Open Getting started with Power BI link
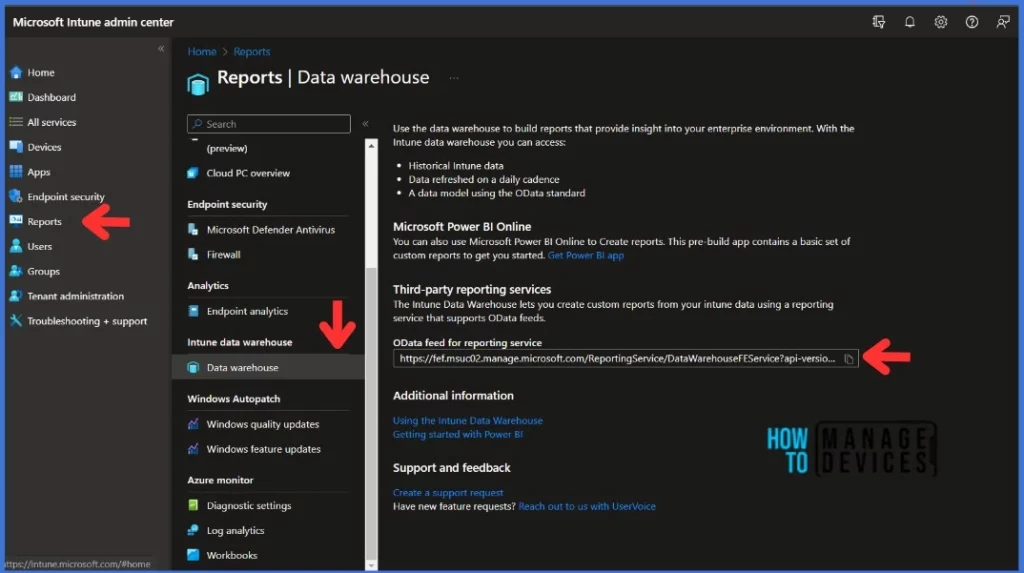Image resolution: width=1024 pixels, height=573 pixels. 457,434
